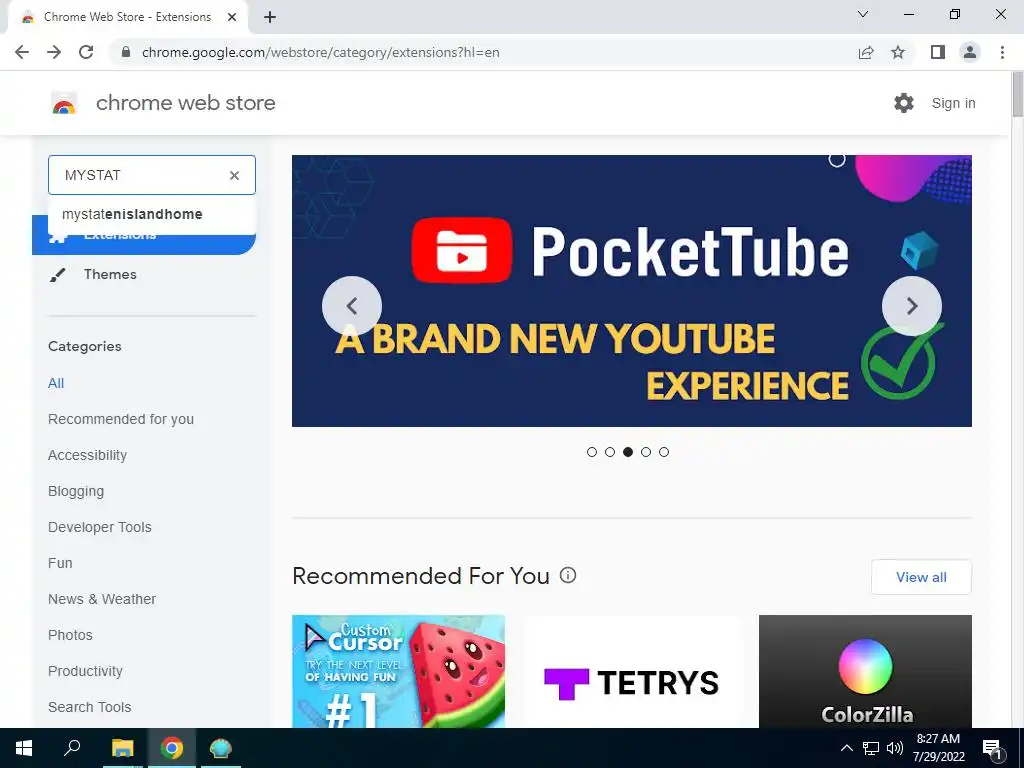The width and height of the screenshot is (1024, 768).
Task: Select the Productivity category
Action: pyautogui.click(x=86, y=671)
